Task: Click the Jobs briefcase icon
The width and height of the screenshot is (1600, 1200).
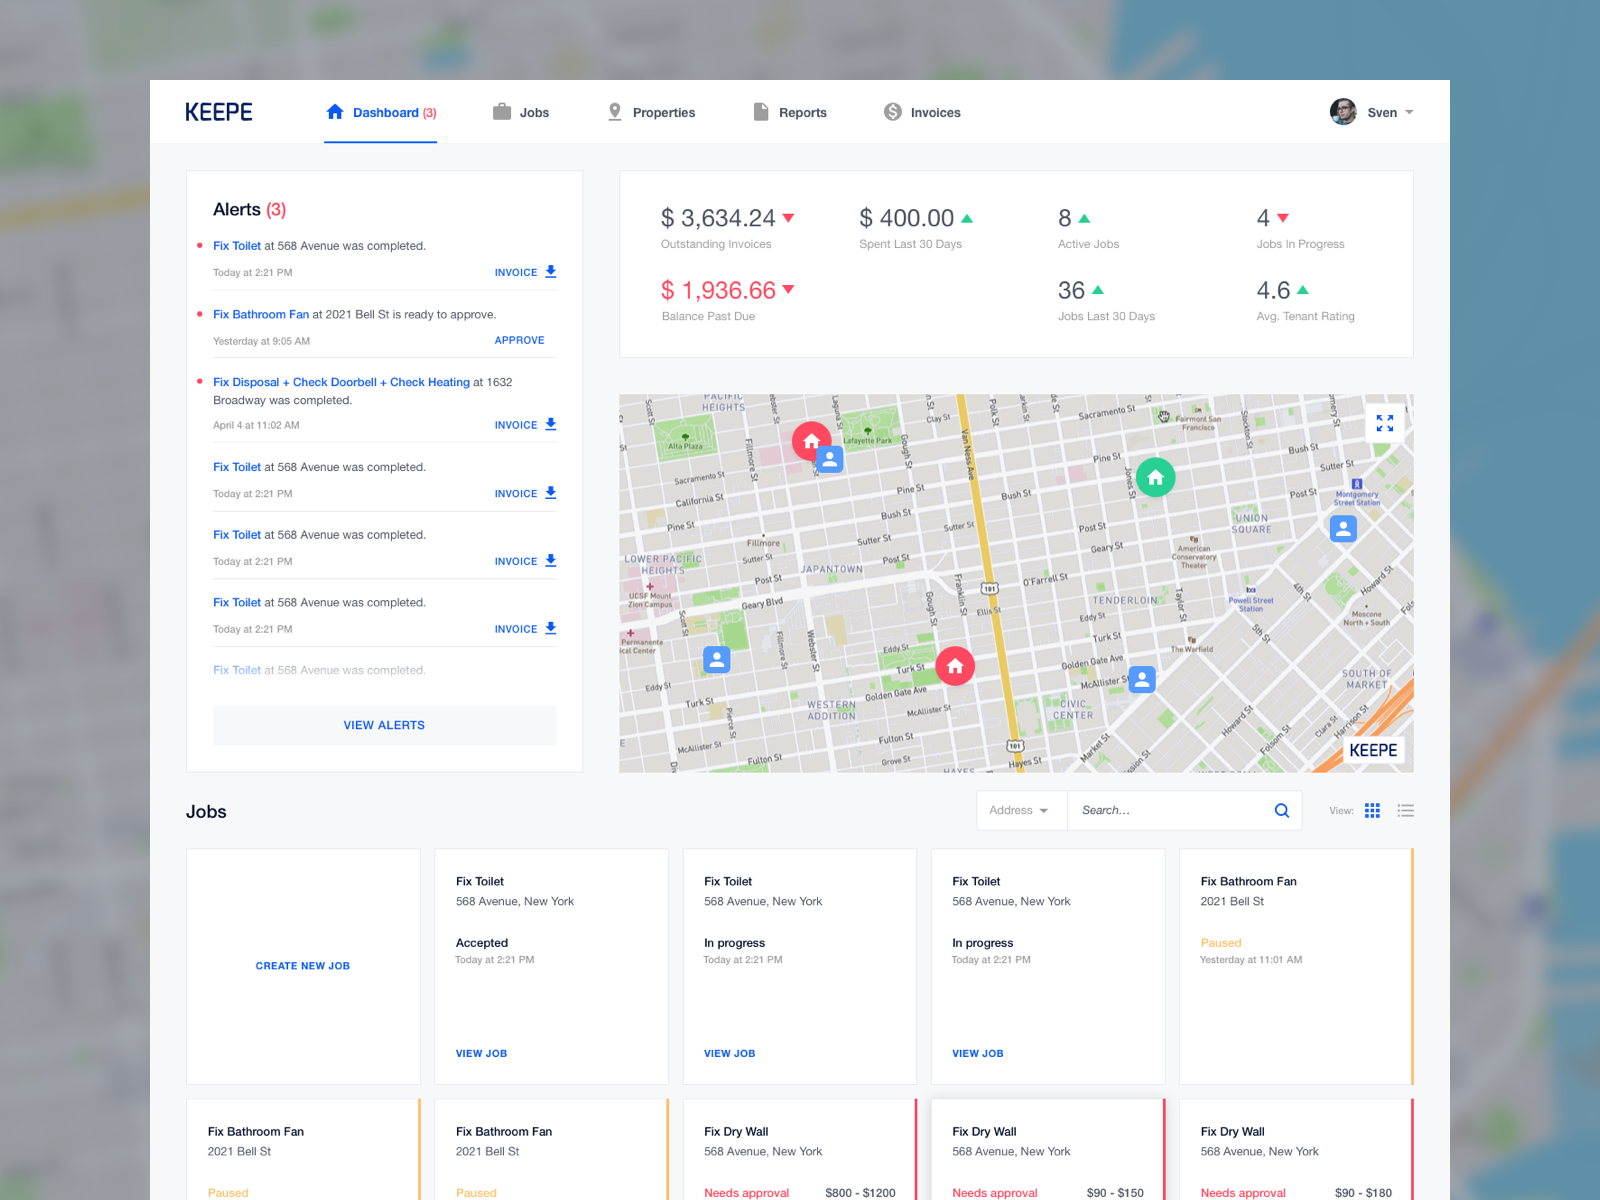Action: (502, 112)
